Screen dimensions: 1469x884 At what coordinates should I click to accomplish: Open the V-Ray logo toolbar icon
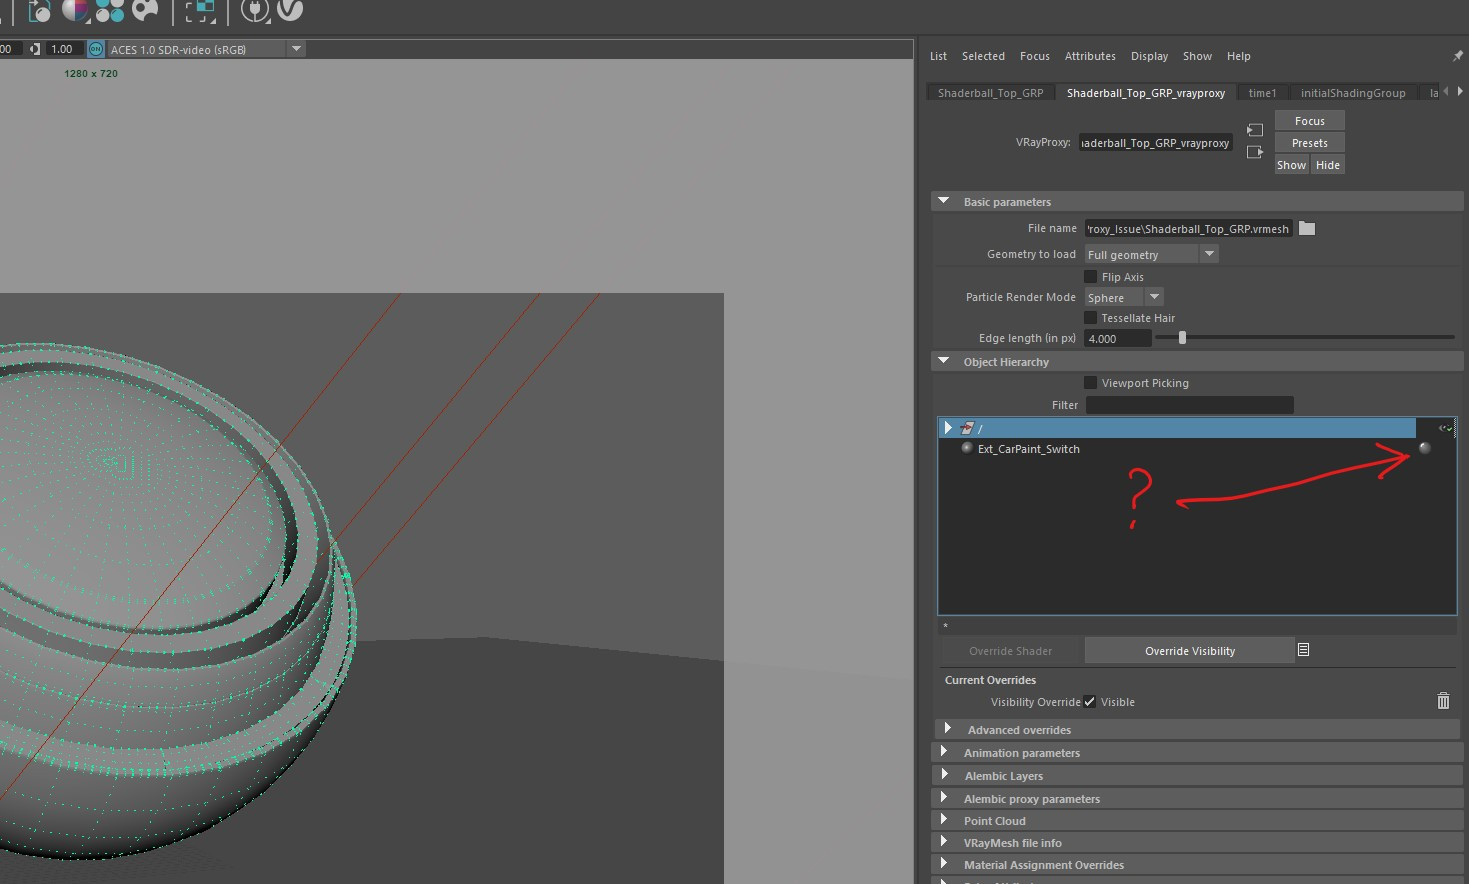coord(290,10)
